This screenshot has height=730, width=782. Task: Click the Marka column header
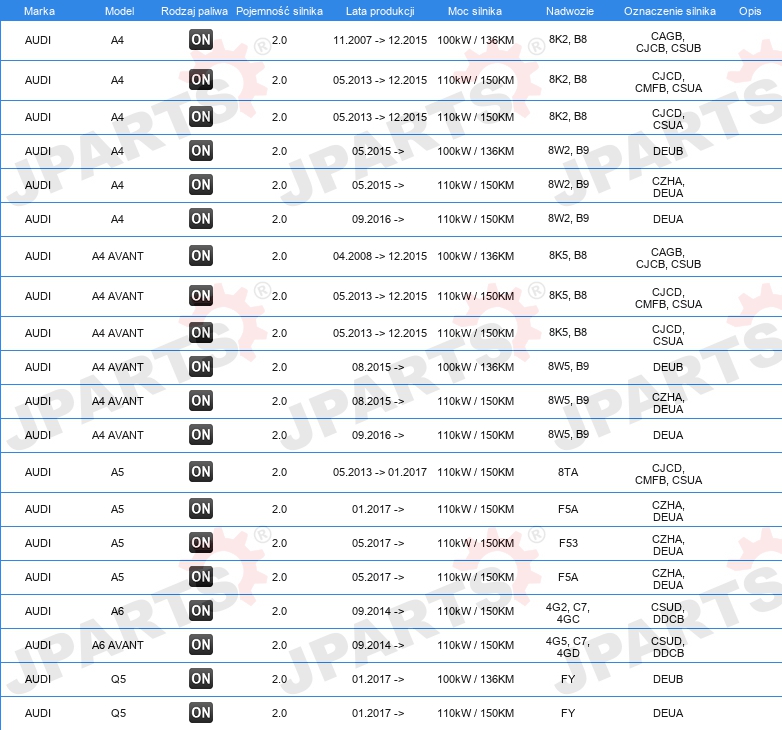[x=39, y=11]
